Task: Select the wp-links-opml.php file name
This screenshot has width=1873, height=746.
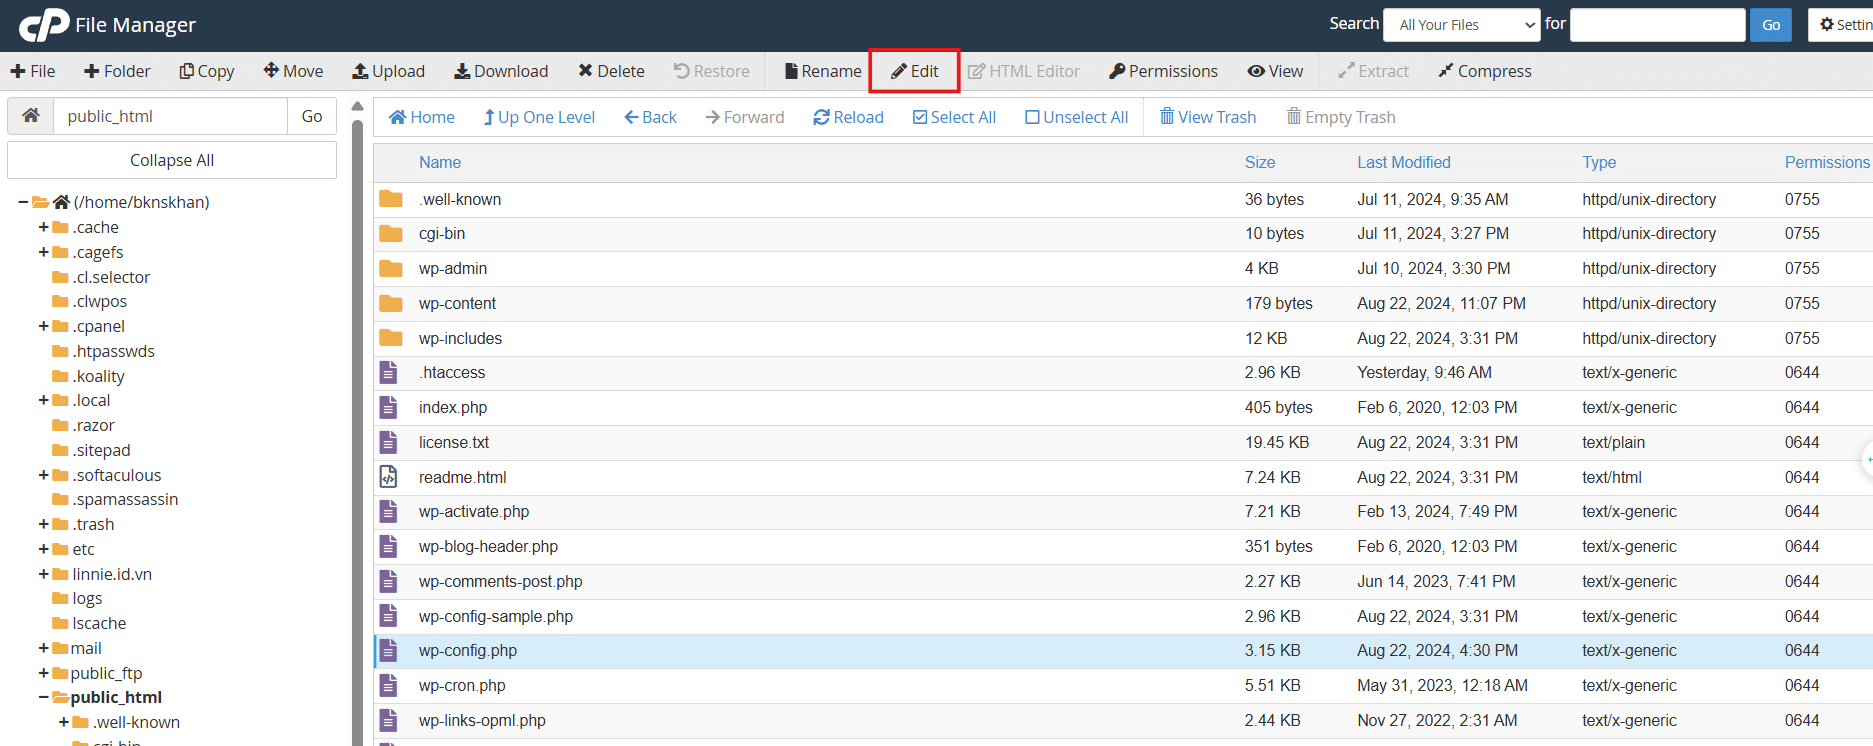Action: [x=482, y=720]
